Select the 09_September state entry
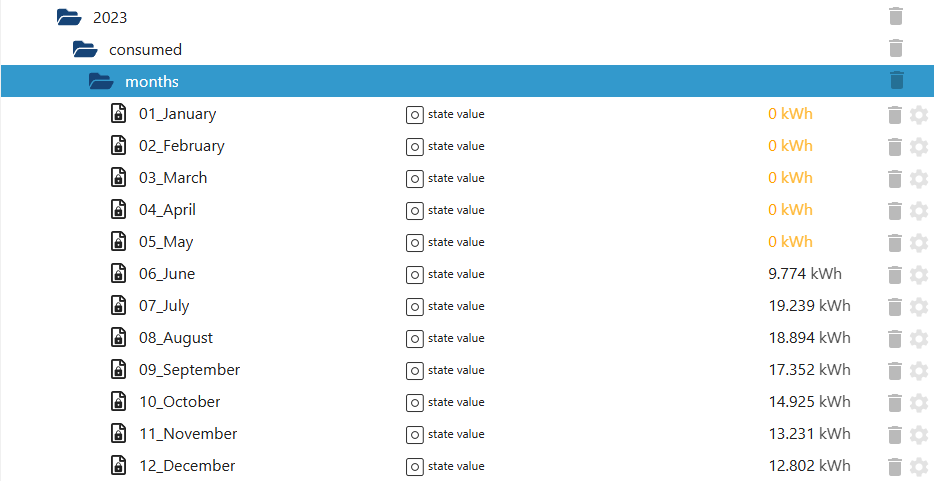Viewport: 934px width, 481px height. [x=189, y=370]
